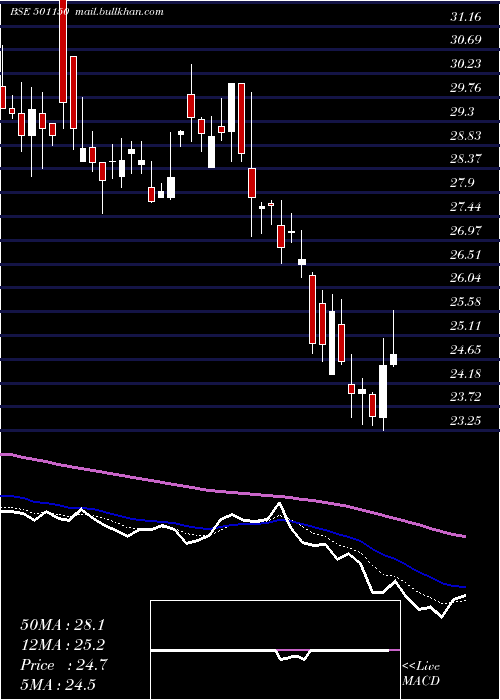Select the 25.11 price axis label

(x=466, y=325)
